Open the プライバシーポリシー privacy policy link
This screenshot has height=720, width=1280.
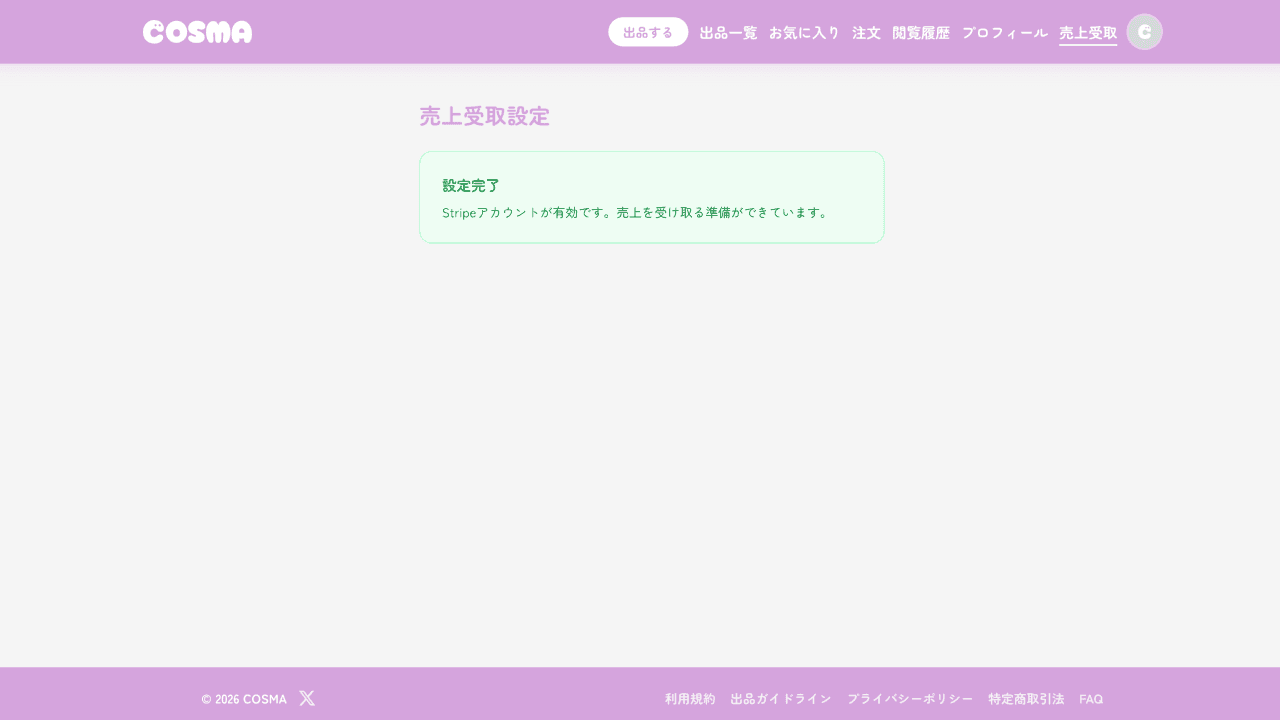(911, 698)
